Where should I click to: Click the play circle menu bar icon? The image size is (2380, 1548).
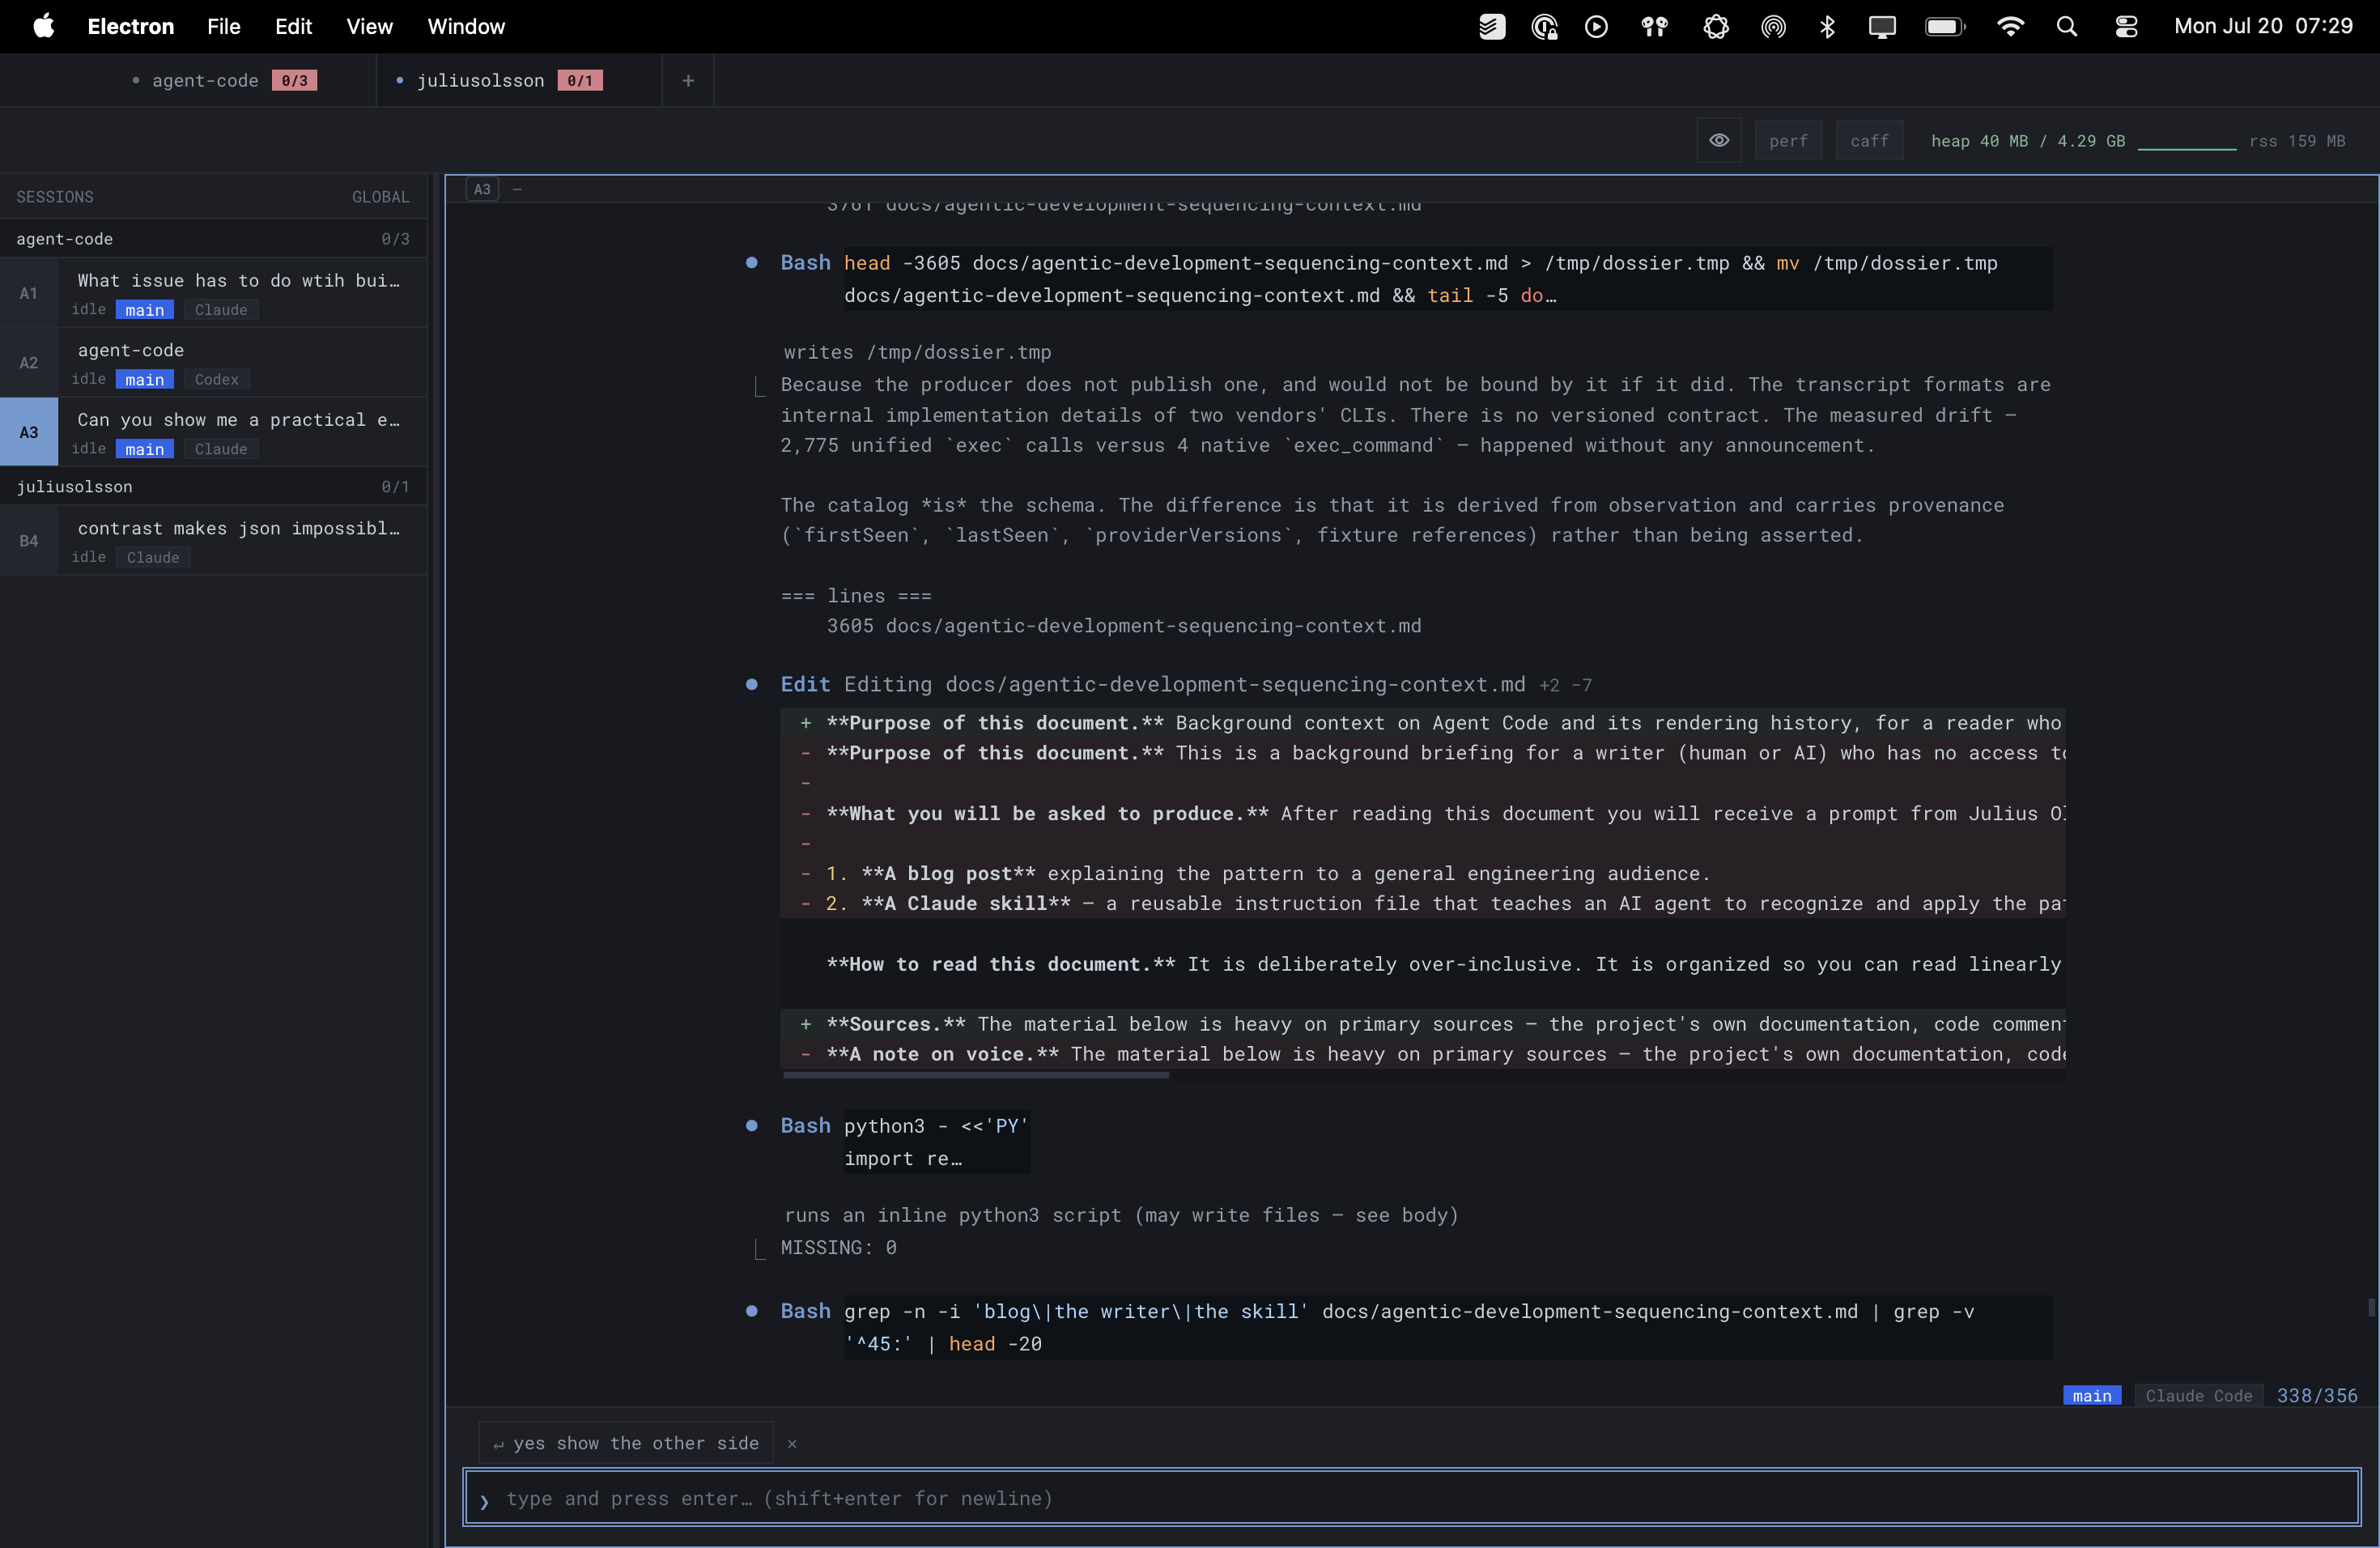click(1596, 26)
